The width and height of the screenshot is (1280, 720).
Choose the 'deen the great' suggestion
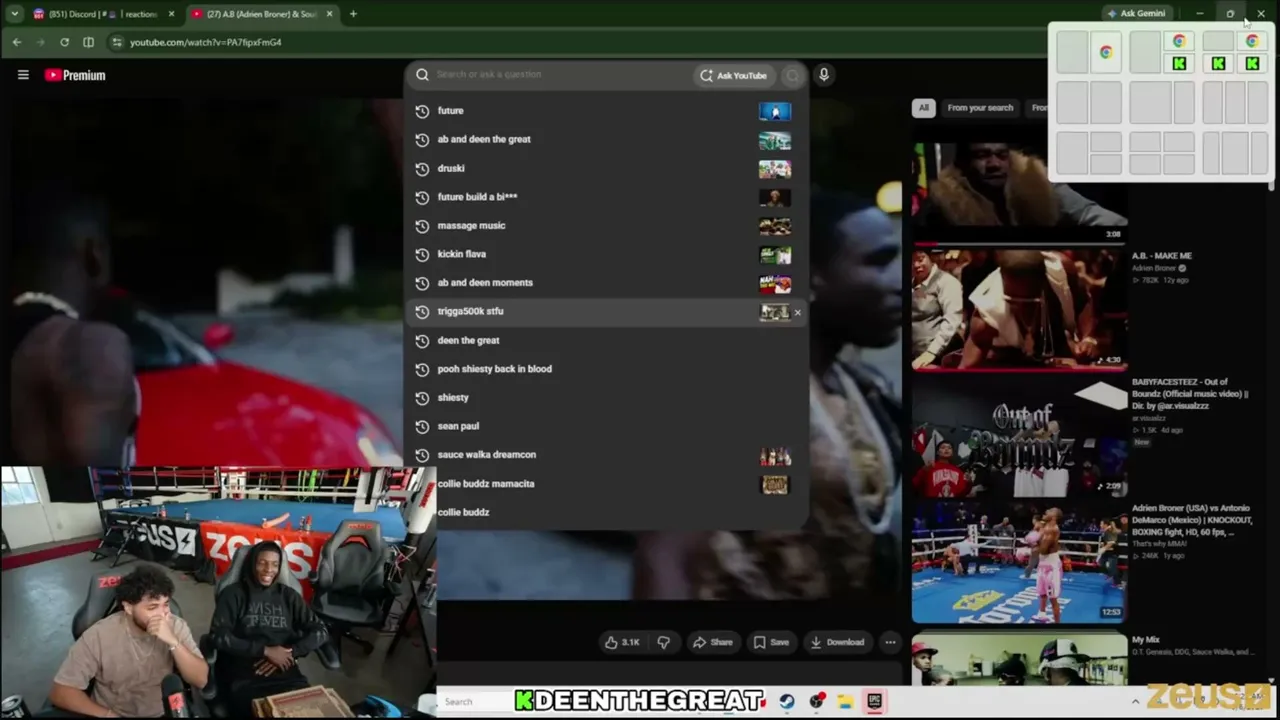pos(606,340)
